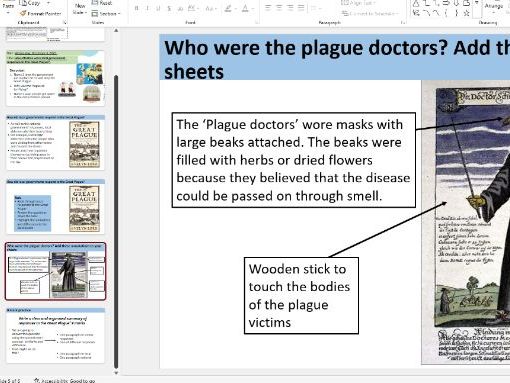Screen dimensions: 510x383
Task: Open the Change Case dropdown
Action: pos(210,8)
